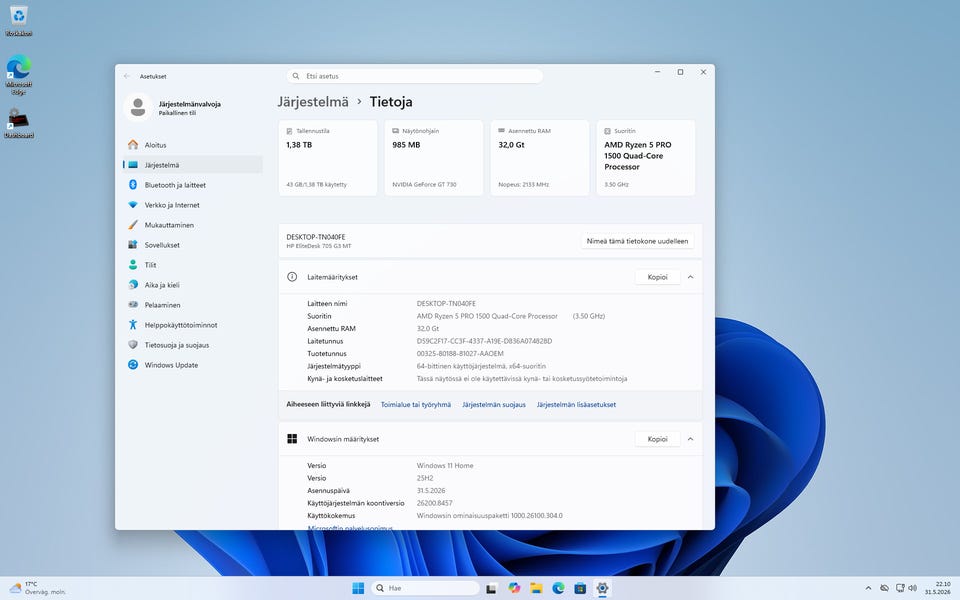
Task: Open Järjestelmän lisäasetukset link
Action: coord(576,405)
